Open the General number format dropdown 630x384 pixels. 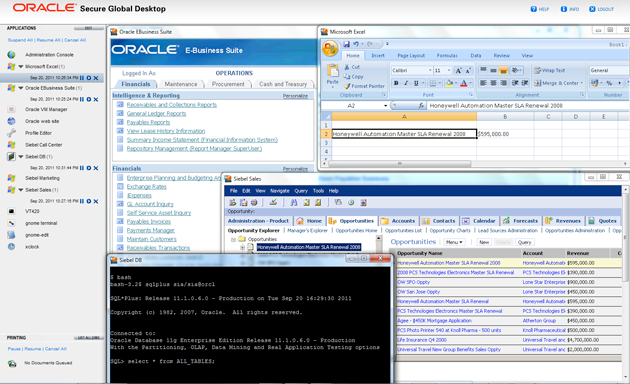click(x=609, y=71)
